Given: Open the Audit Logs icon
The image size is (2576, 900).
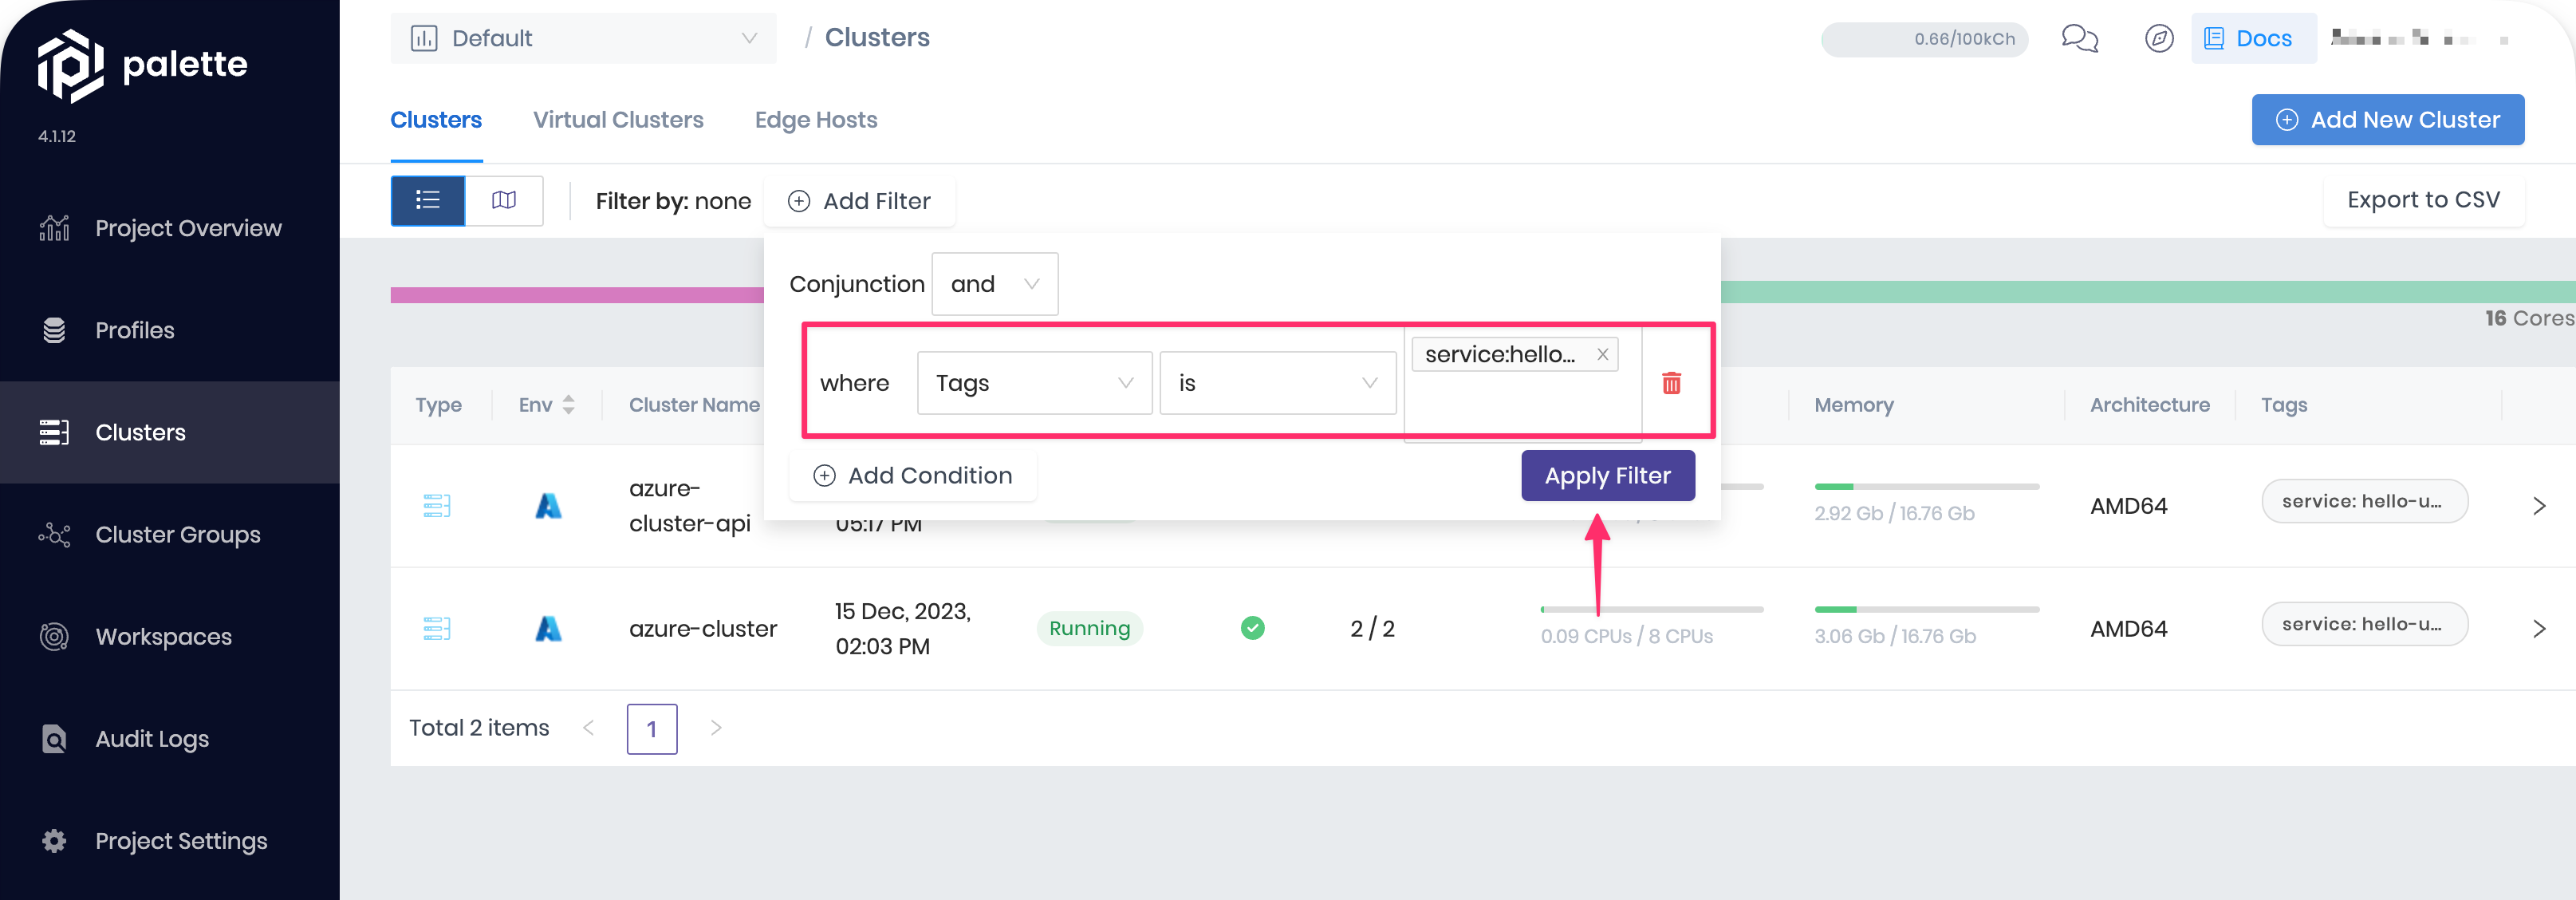Looking at the screenshot, I should point(54,739).
